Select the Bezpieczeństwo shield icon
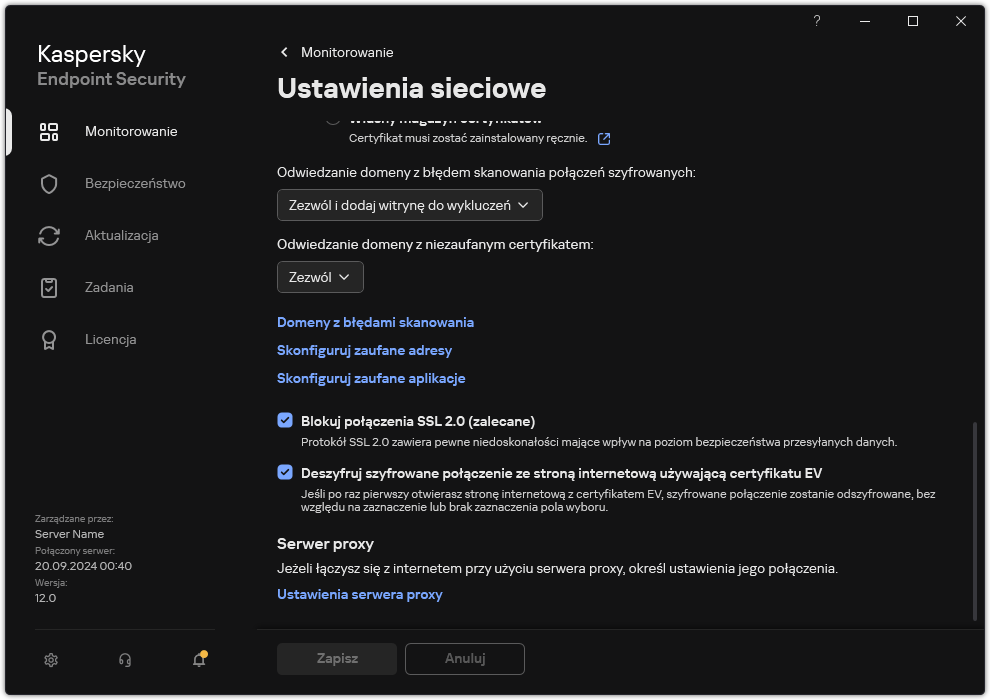Screen dimensions: 990x700 (x=49, y=183)
